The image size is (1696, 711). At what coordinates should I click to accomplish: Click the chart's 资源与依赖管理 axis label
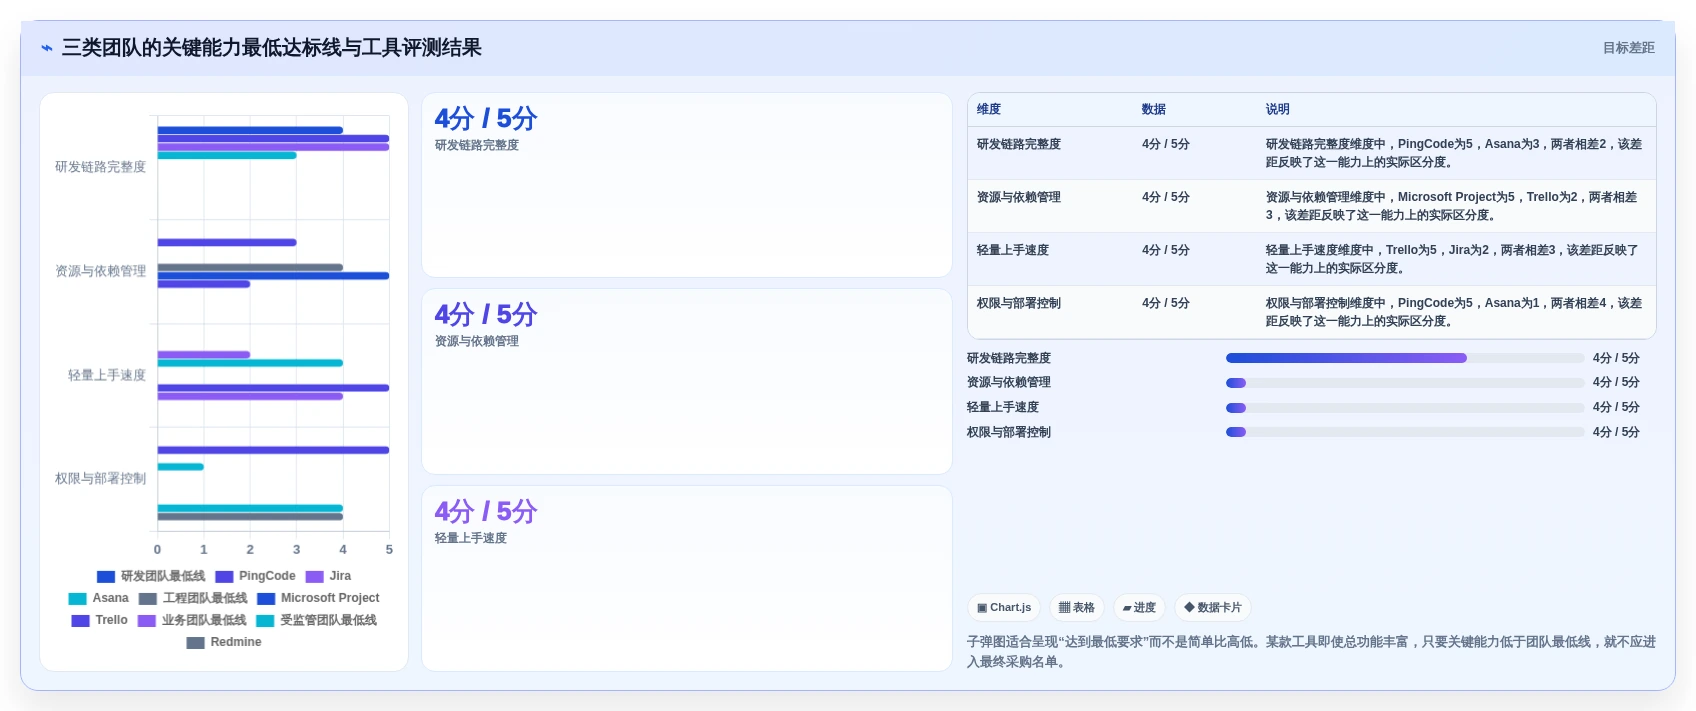100,271
